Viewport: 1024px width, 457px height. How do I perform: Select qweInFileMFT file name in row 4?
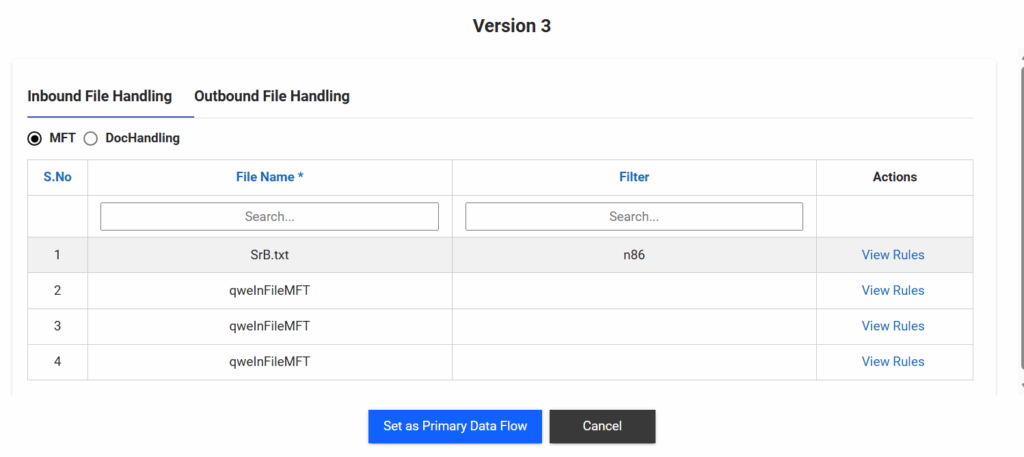pyautogui.click(x=269, y=362)
